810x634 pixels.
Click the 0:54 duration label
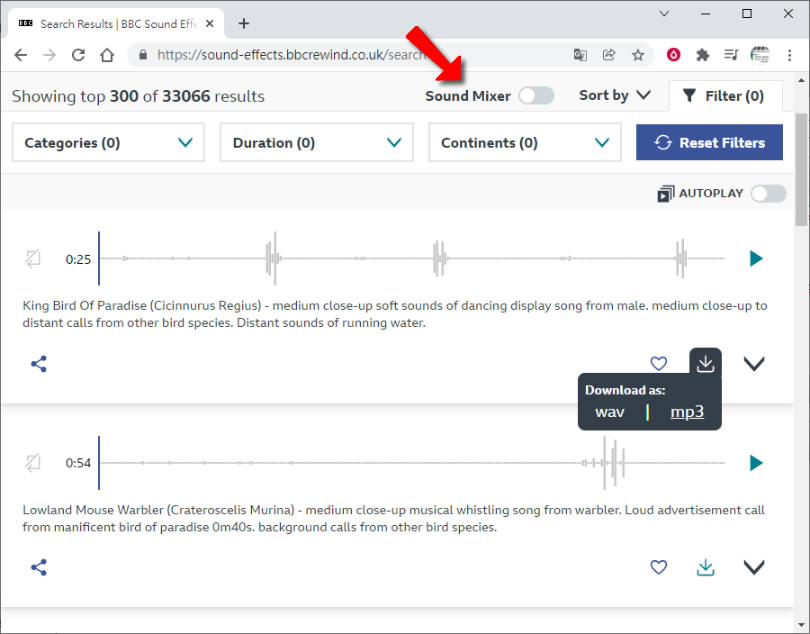click(x=78, y=463)
